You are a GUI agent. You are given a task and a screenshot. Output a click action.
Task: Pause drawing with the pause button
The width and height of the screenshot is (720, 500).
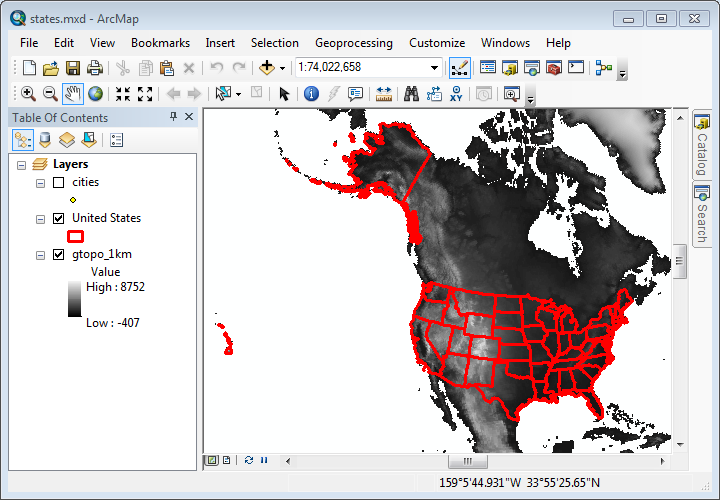pyautogui.click(x=264, y=460)
